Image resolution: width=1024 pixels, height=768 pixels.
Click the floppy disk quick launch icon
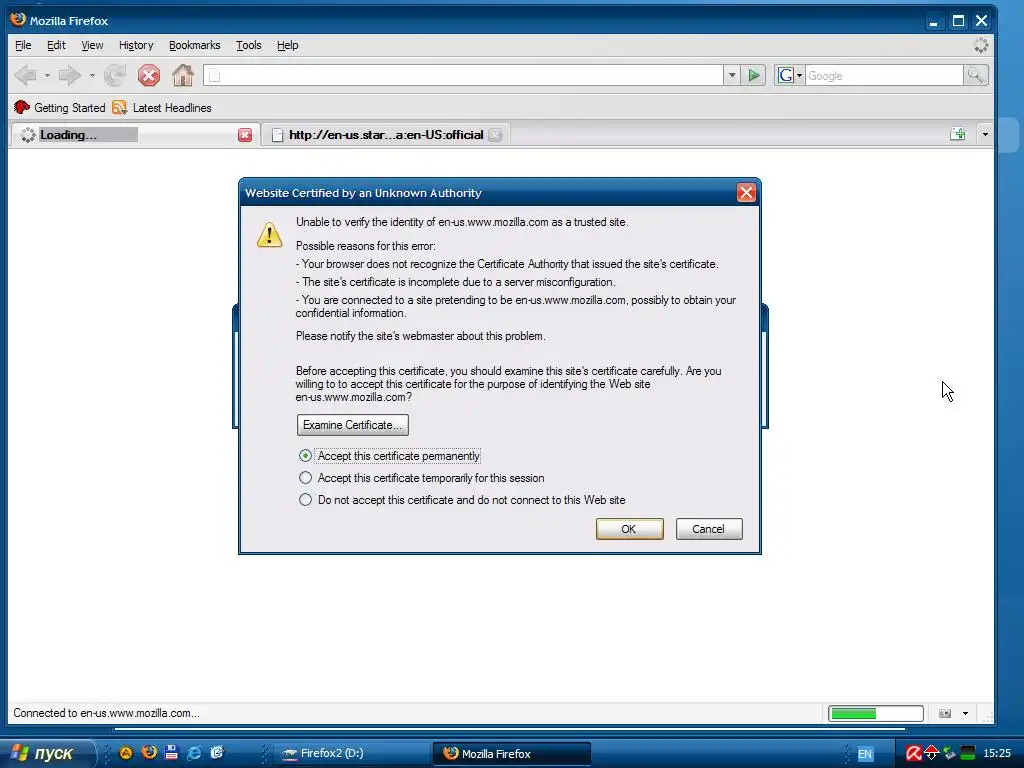coord(172,752)
